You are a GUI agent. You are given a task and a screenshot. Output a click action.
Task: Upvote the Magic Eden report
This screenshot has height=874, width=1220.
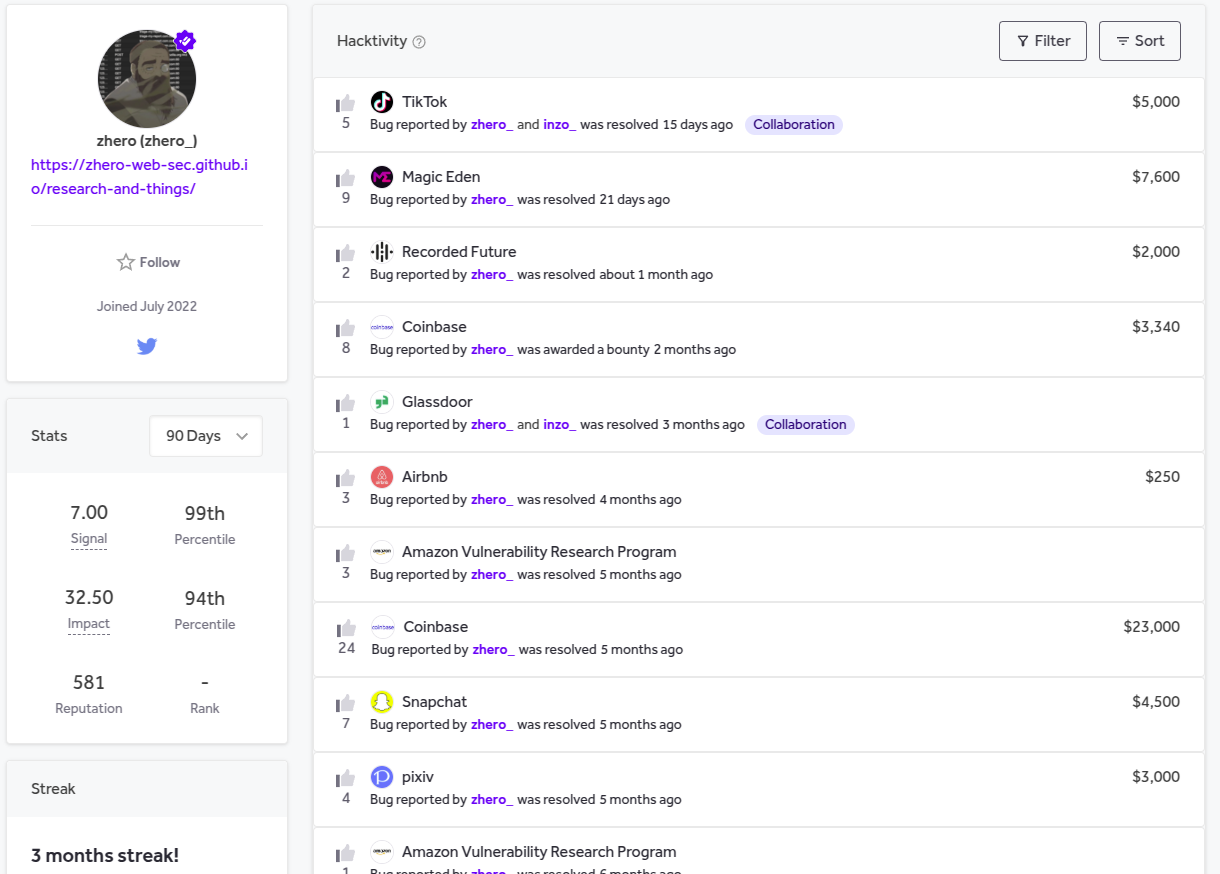click(x=346, y=178)
